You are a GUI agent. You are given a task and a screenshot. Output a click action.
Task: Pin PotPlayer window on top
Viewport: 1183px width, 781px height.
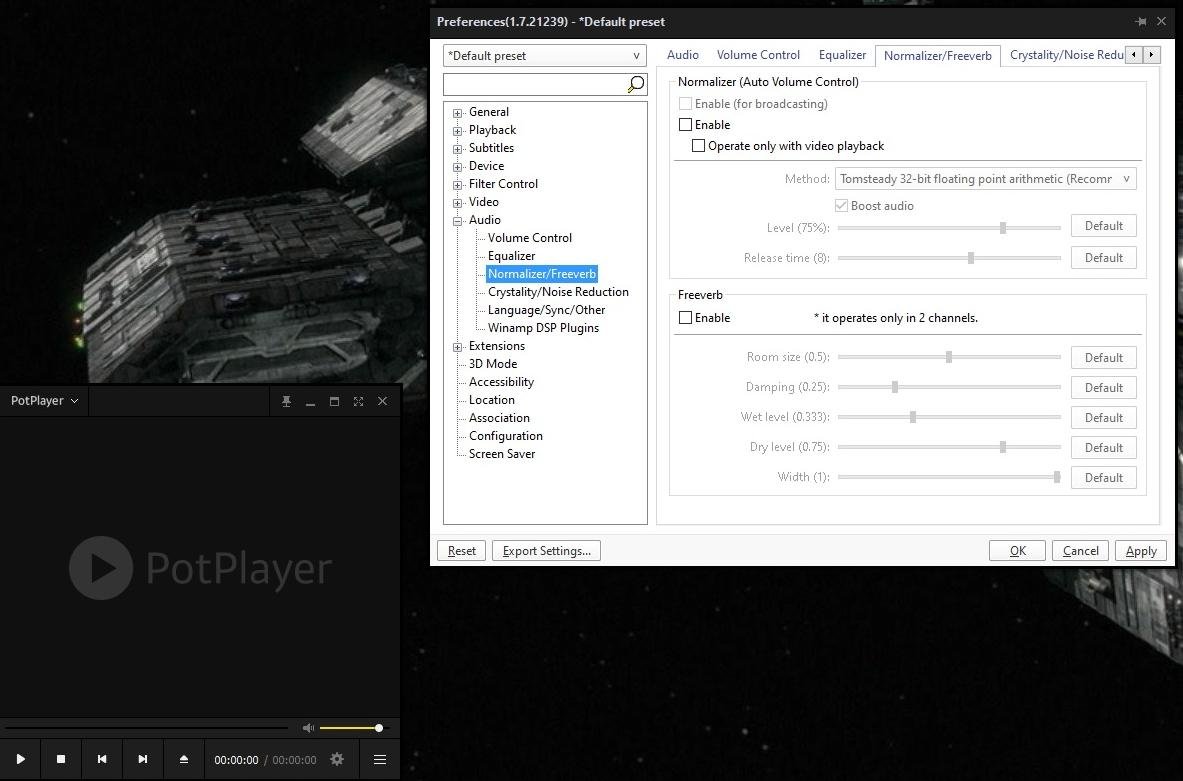click(287, 401)
